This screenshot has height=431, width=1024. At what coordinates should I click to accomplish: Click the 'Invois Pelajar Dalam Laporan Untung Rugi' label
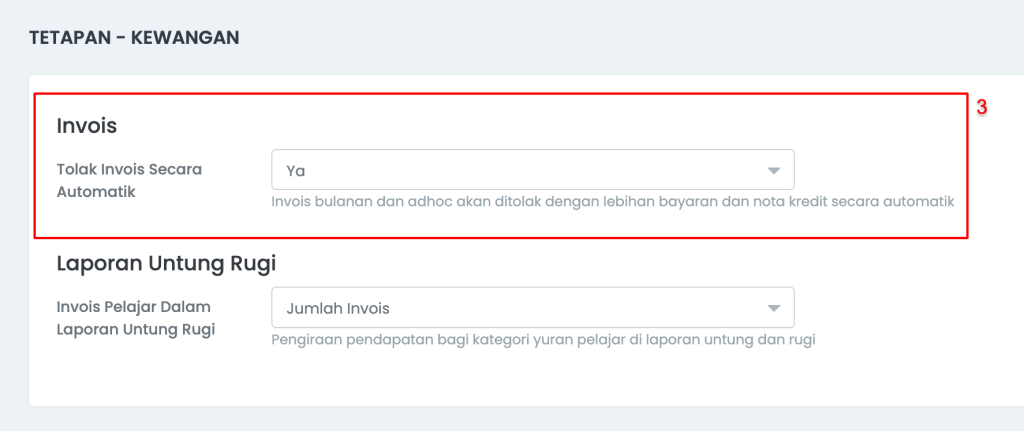[136, 318]
